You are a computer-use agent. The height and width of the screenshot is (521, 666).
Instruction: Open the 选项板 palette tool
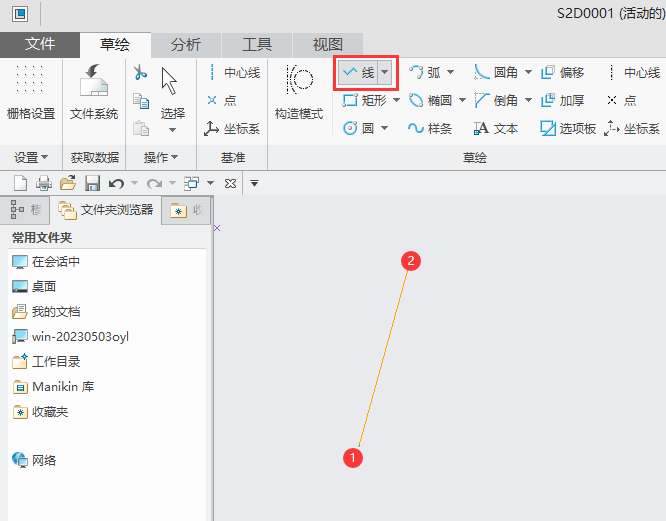(x=568, y=128)
